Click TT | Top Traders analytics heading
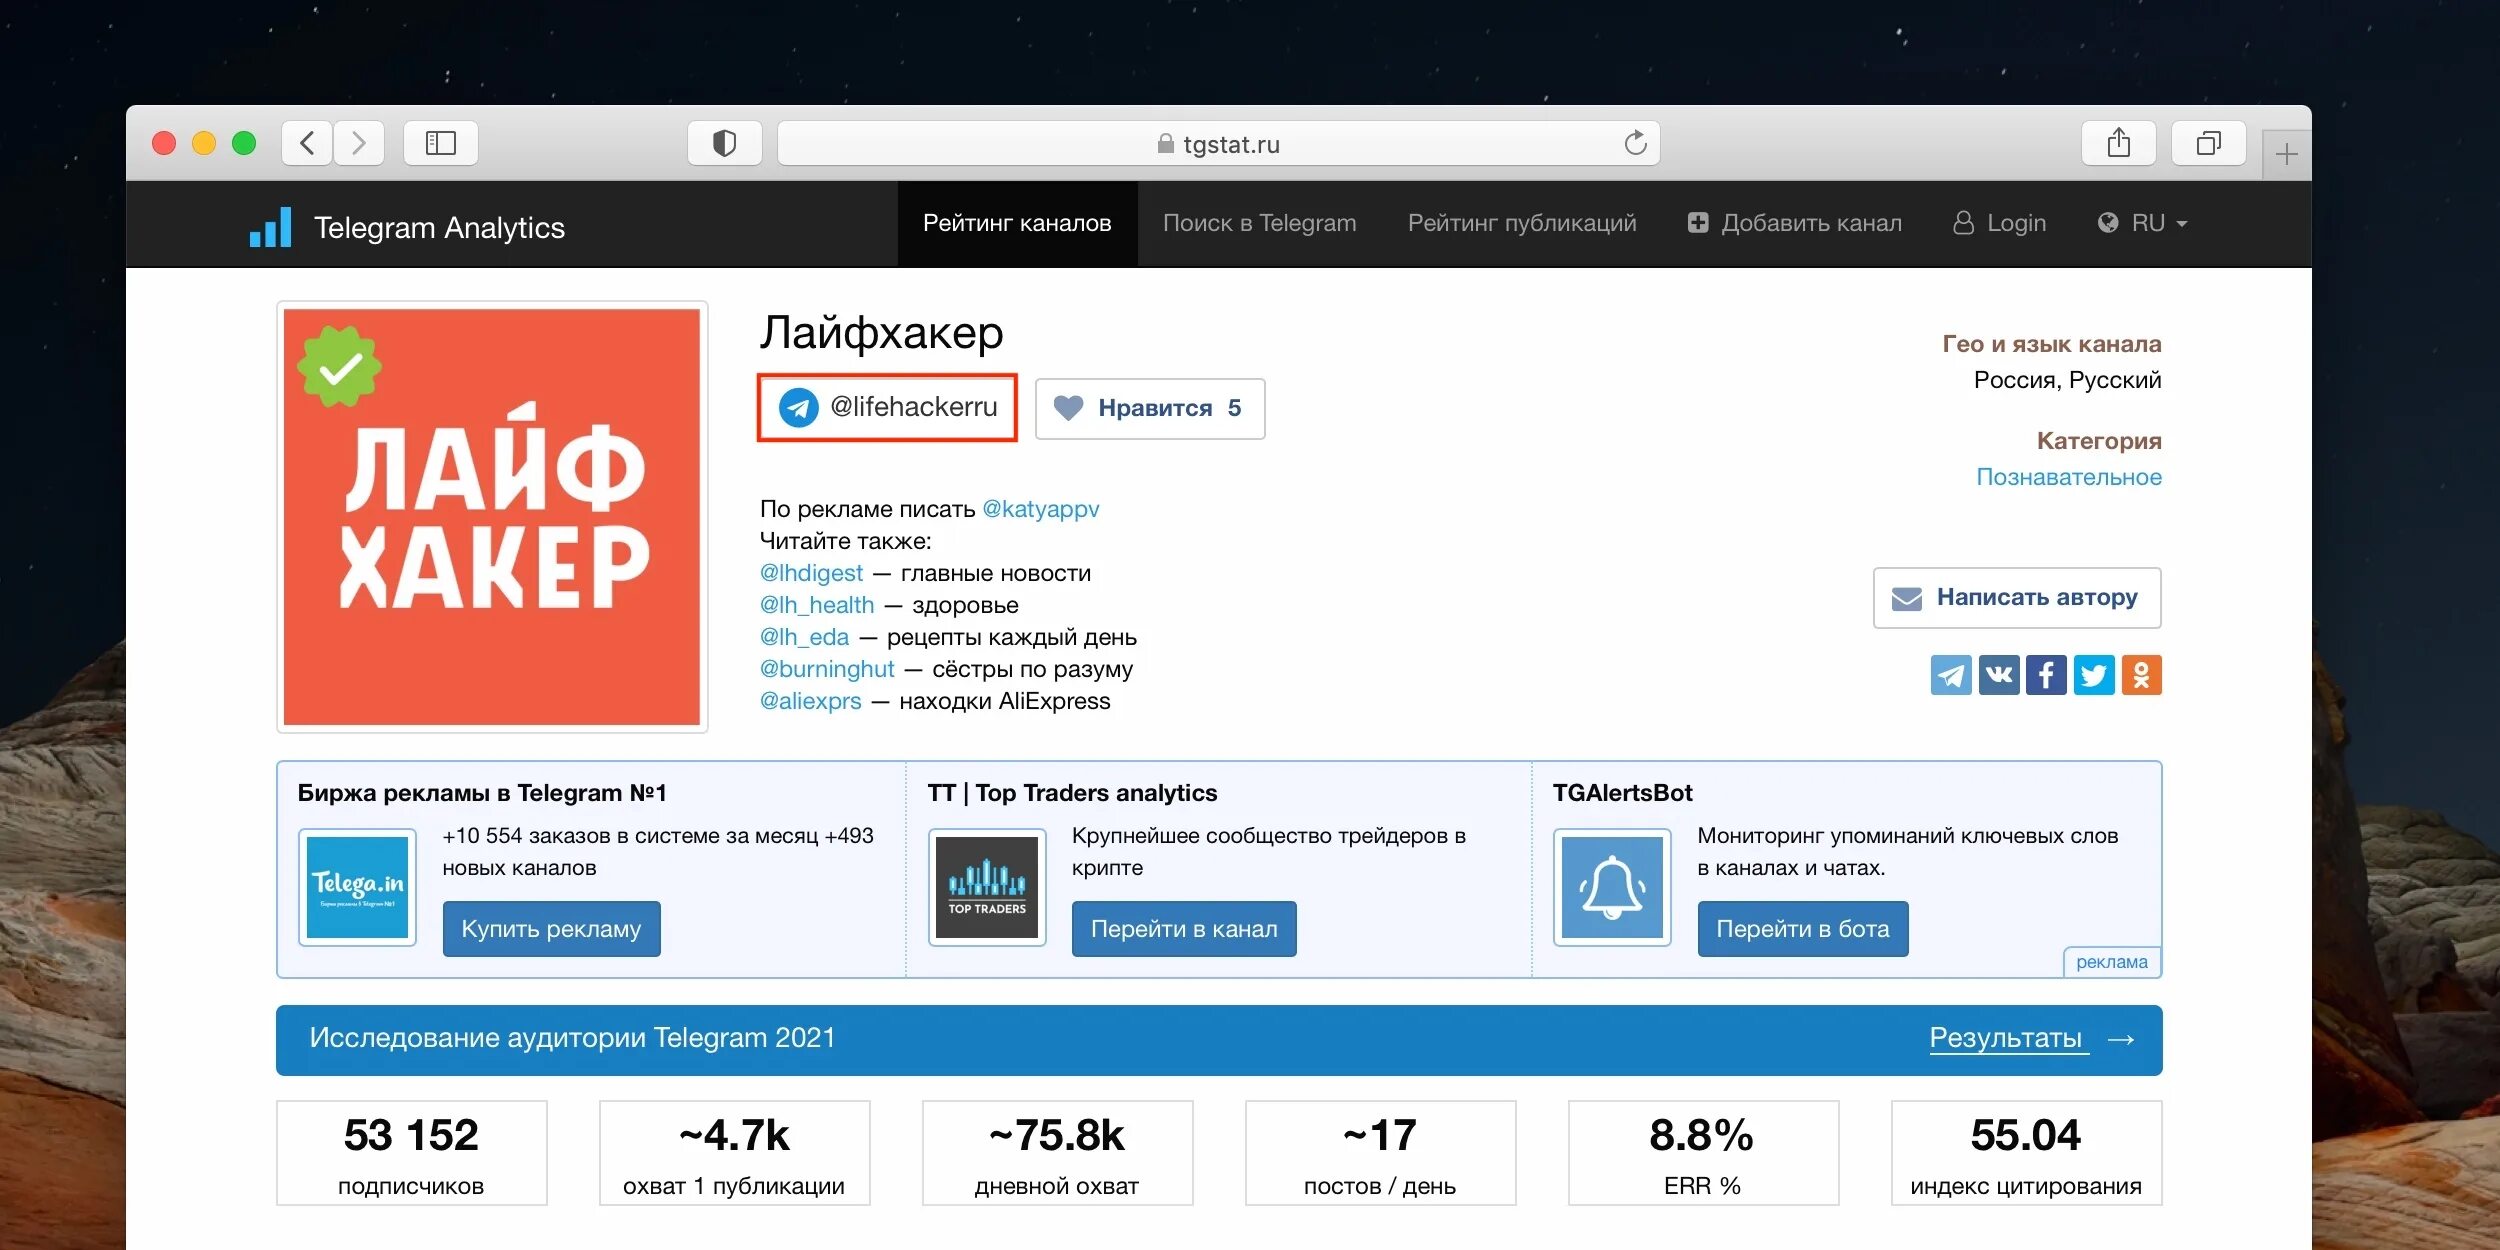The width and height of the screenshot is (2500, 1250). tap(1072, 793)
